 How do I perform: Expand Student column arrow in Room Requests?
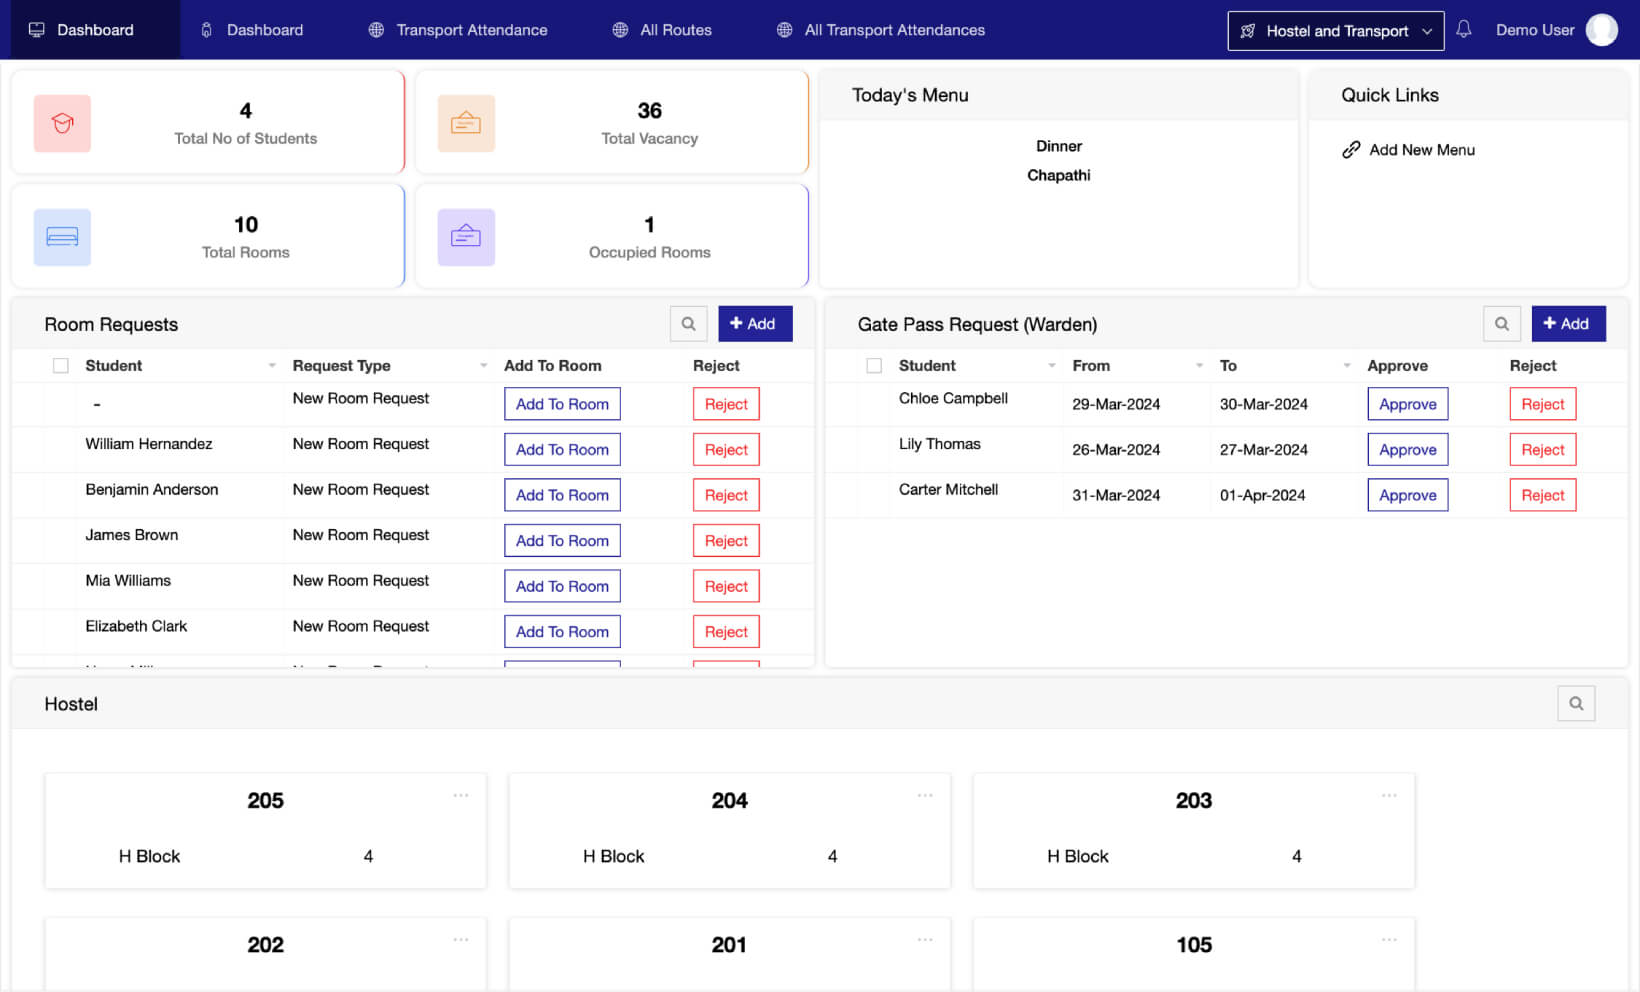[x=271, y=366]
